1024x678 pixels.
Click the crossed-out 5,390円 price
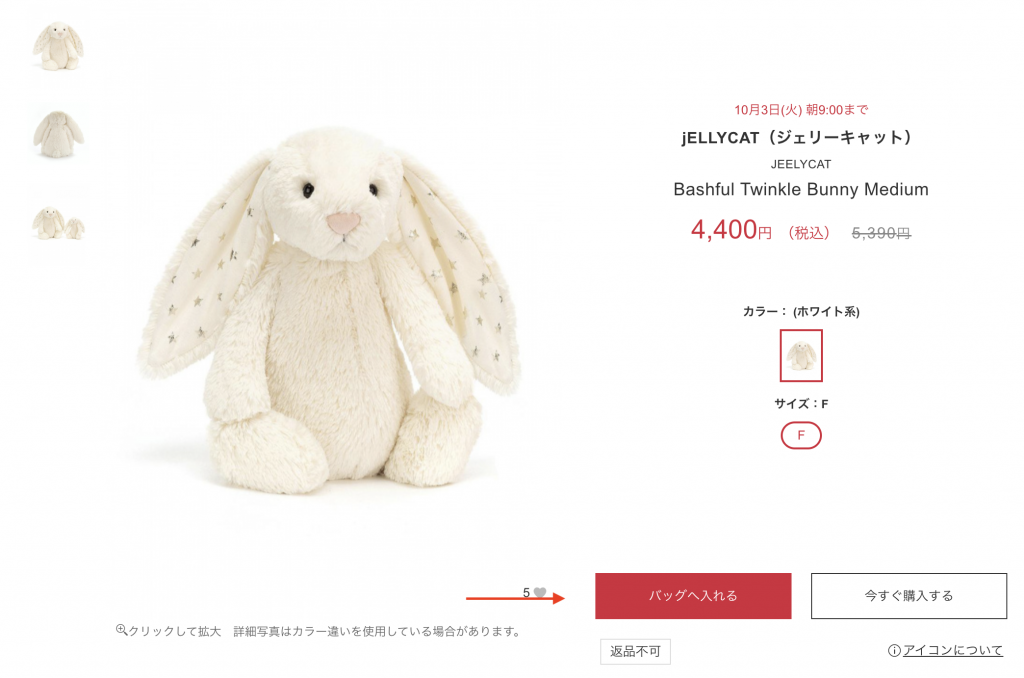(x=881, y=233)
